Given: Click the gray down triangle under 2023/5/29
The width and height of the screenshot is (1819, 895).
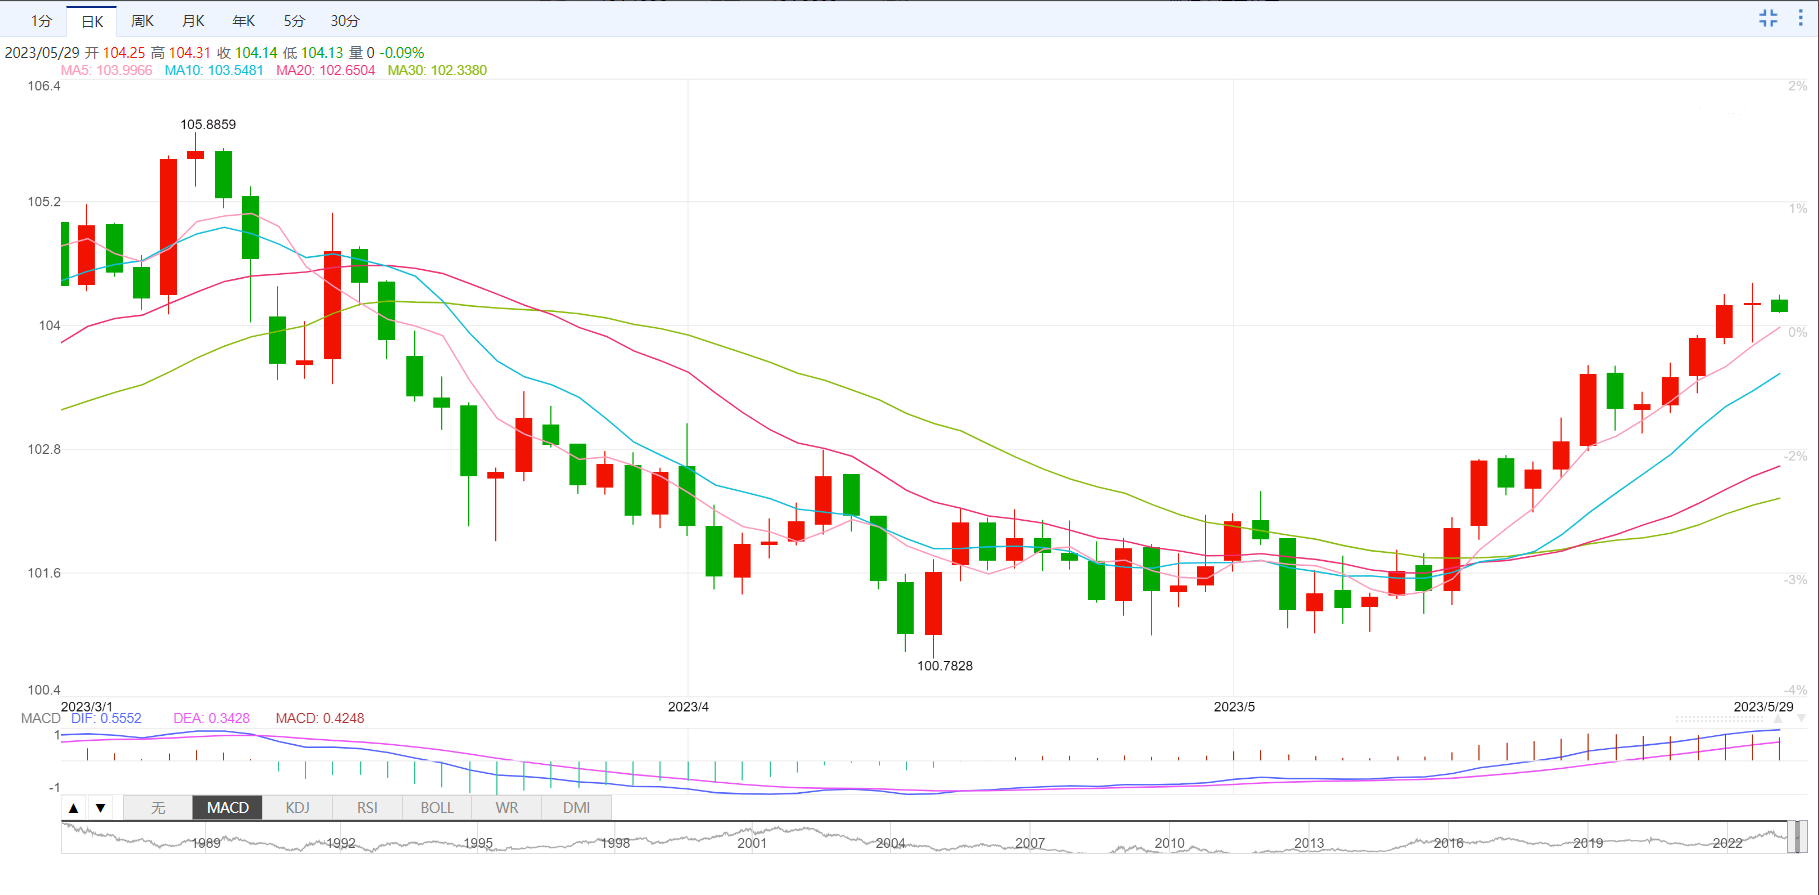Looking at the screenshot, I should pos(1801,719).
